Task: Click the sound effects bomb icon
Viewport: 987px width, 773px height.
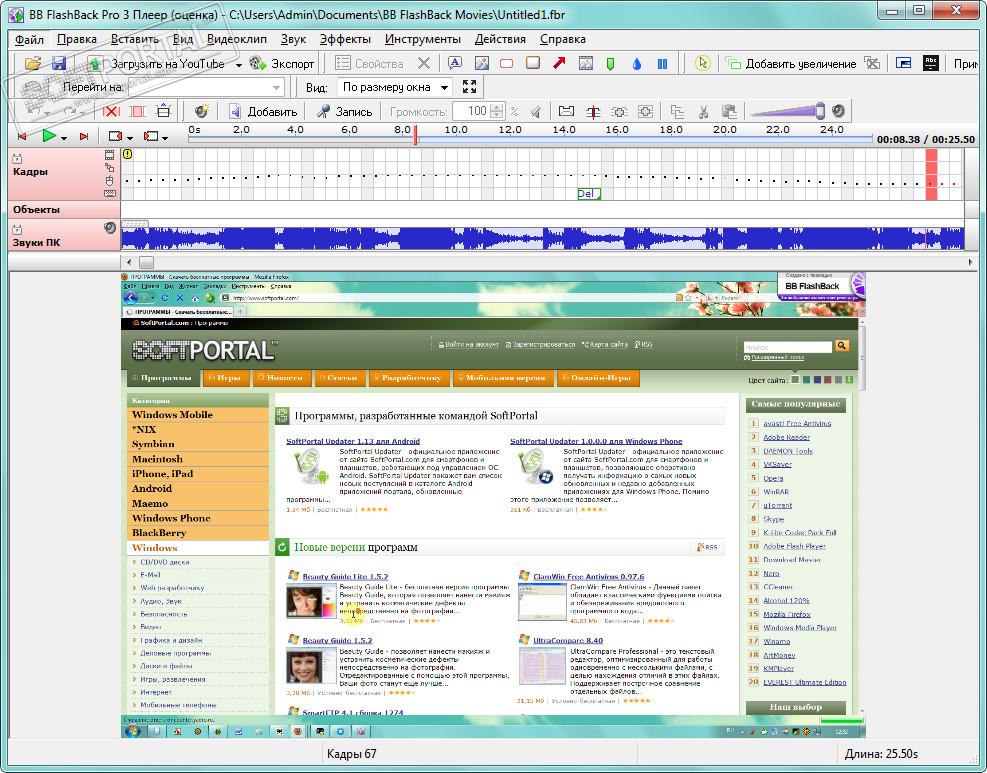Action: (x=201, y=111)
